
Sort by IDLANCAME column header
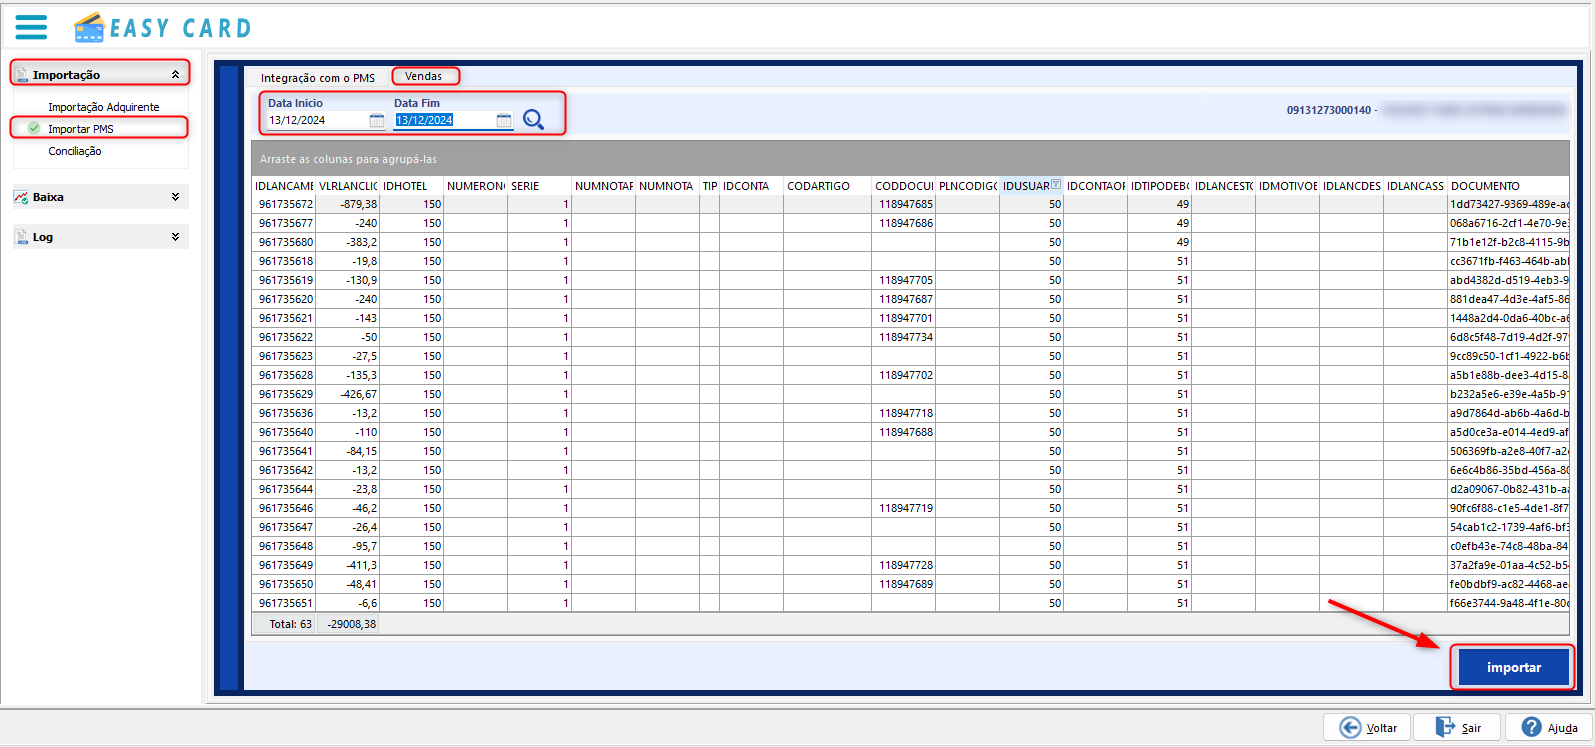[x=284, y=186]
